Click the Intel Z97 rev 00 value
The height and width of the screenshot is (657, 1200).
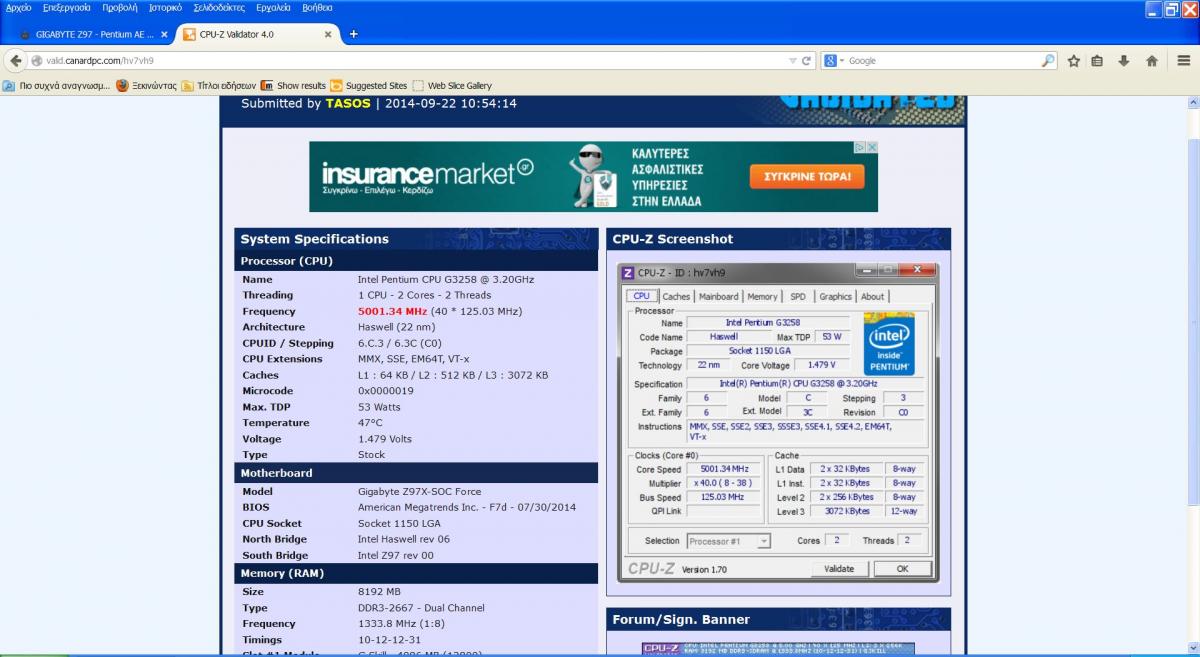(396, 555)
